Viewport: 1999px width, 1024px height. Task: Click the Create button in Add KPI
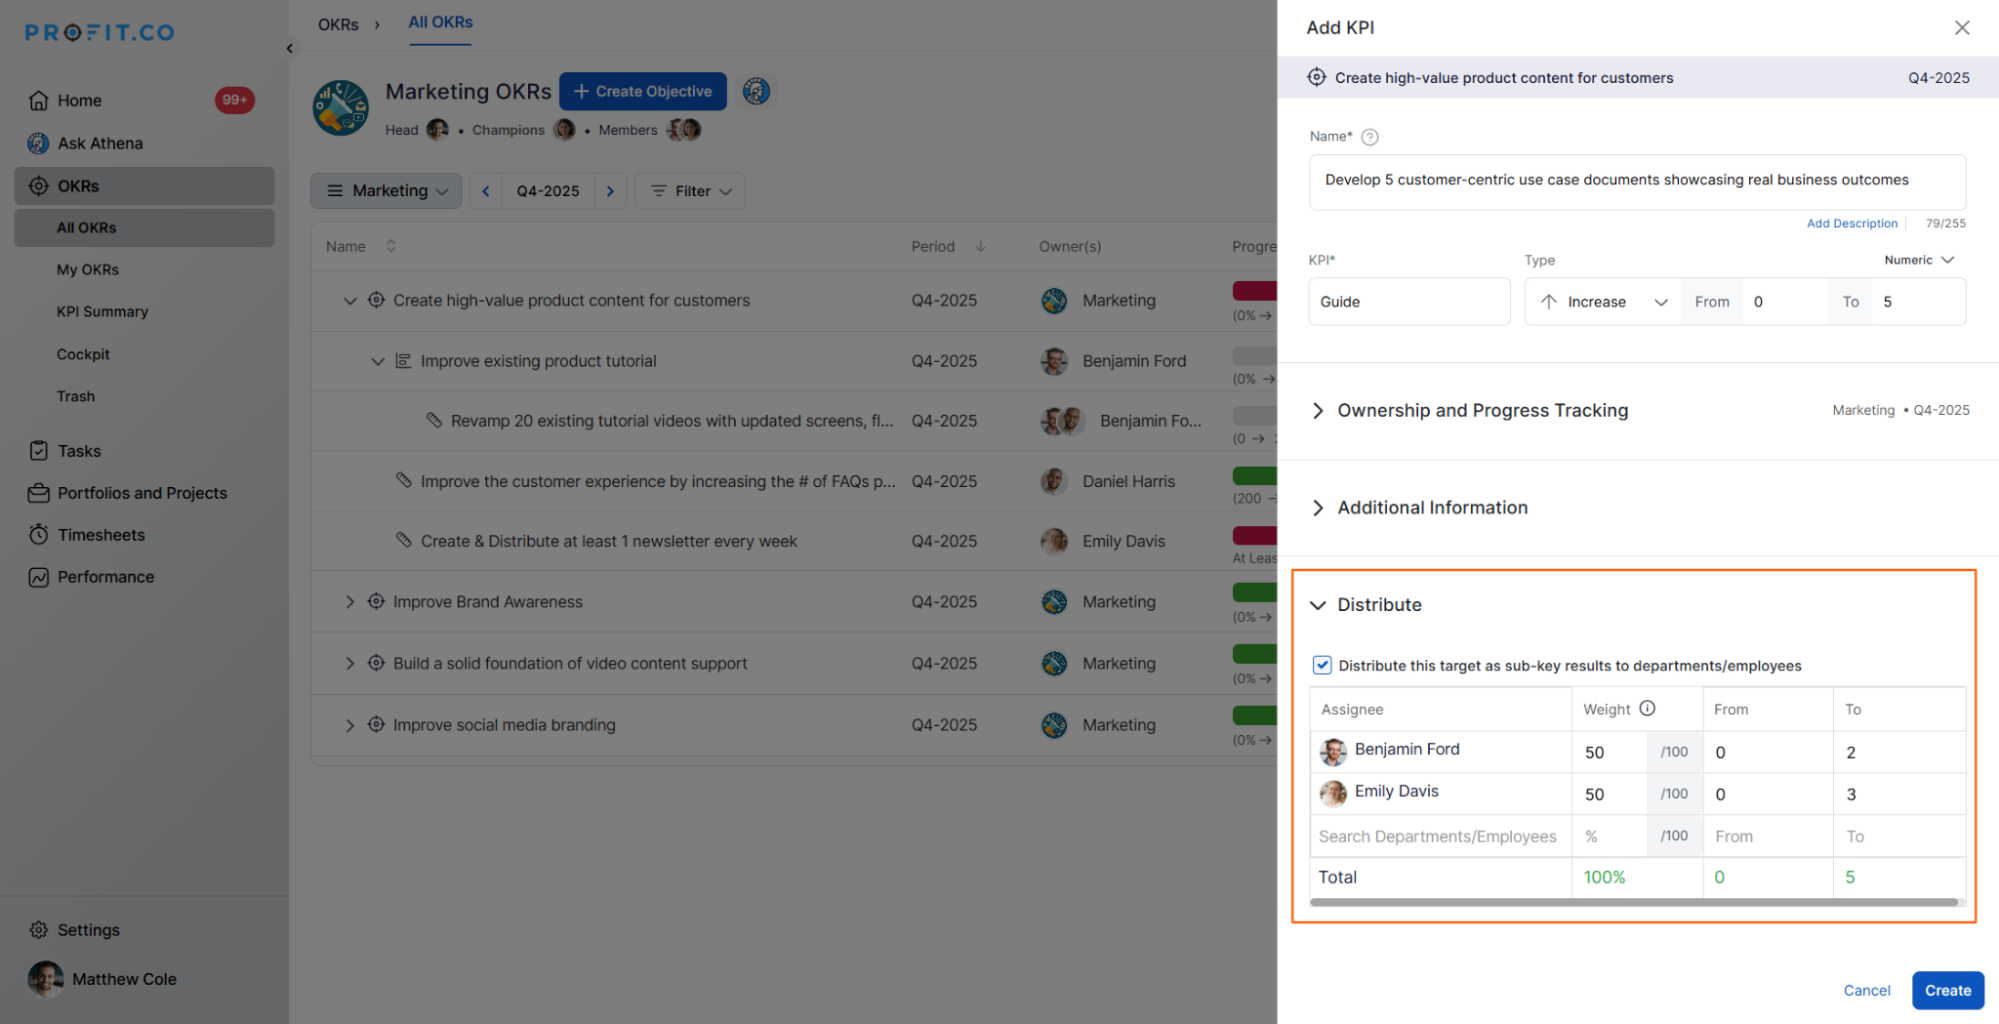pyautogui.click(x=1947, y=990)
